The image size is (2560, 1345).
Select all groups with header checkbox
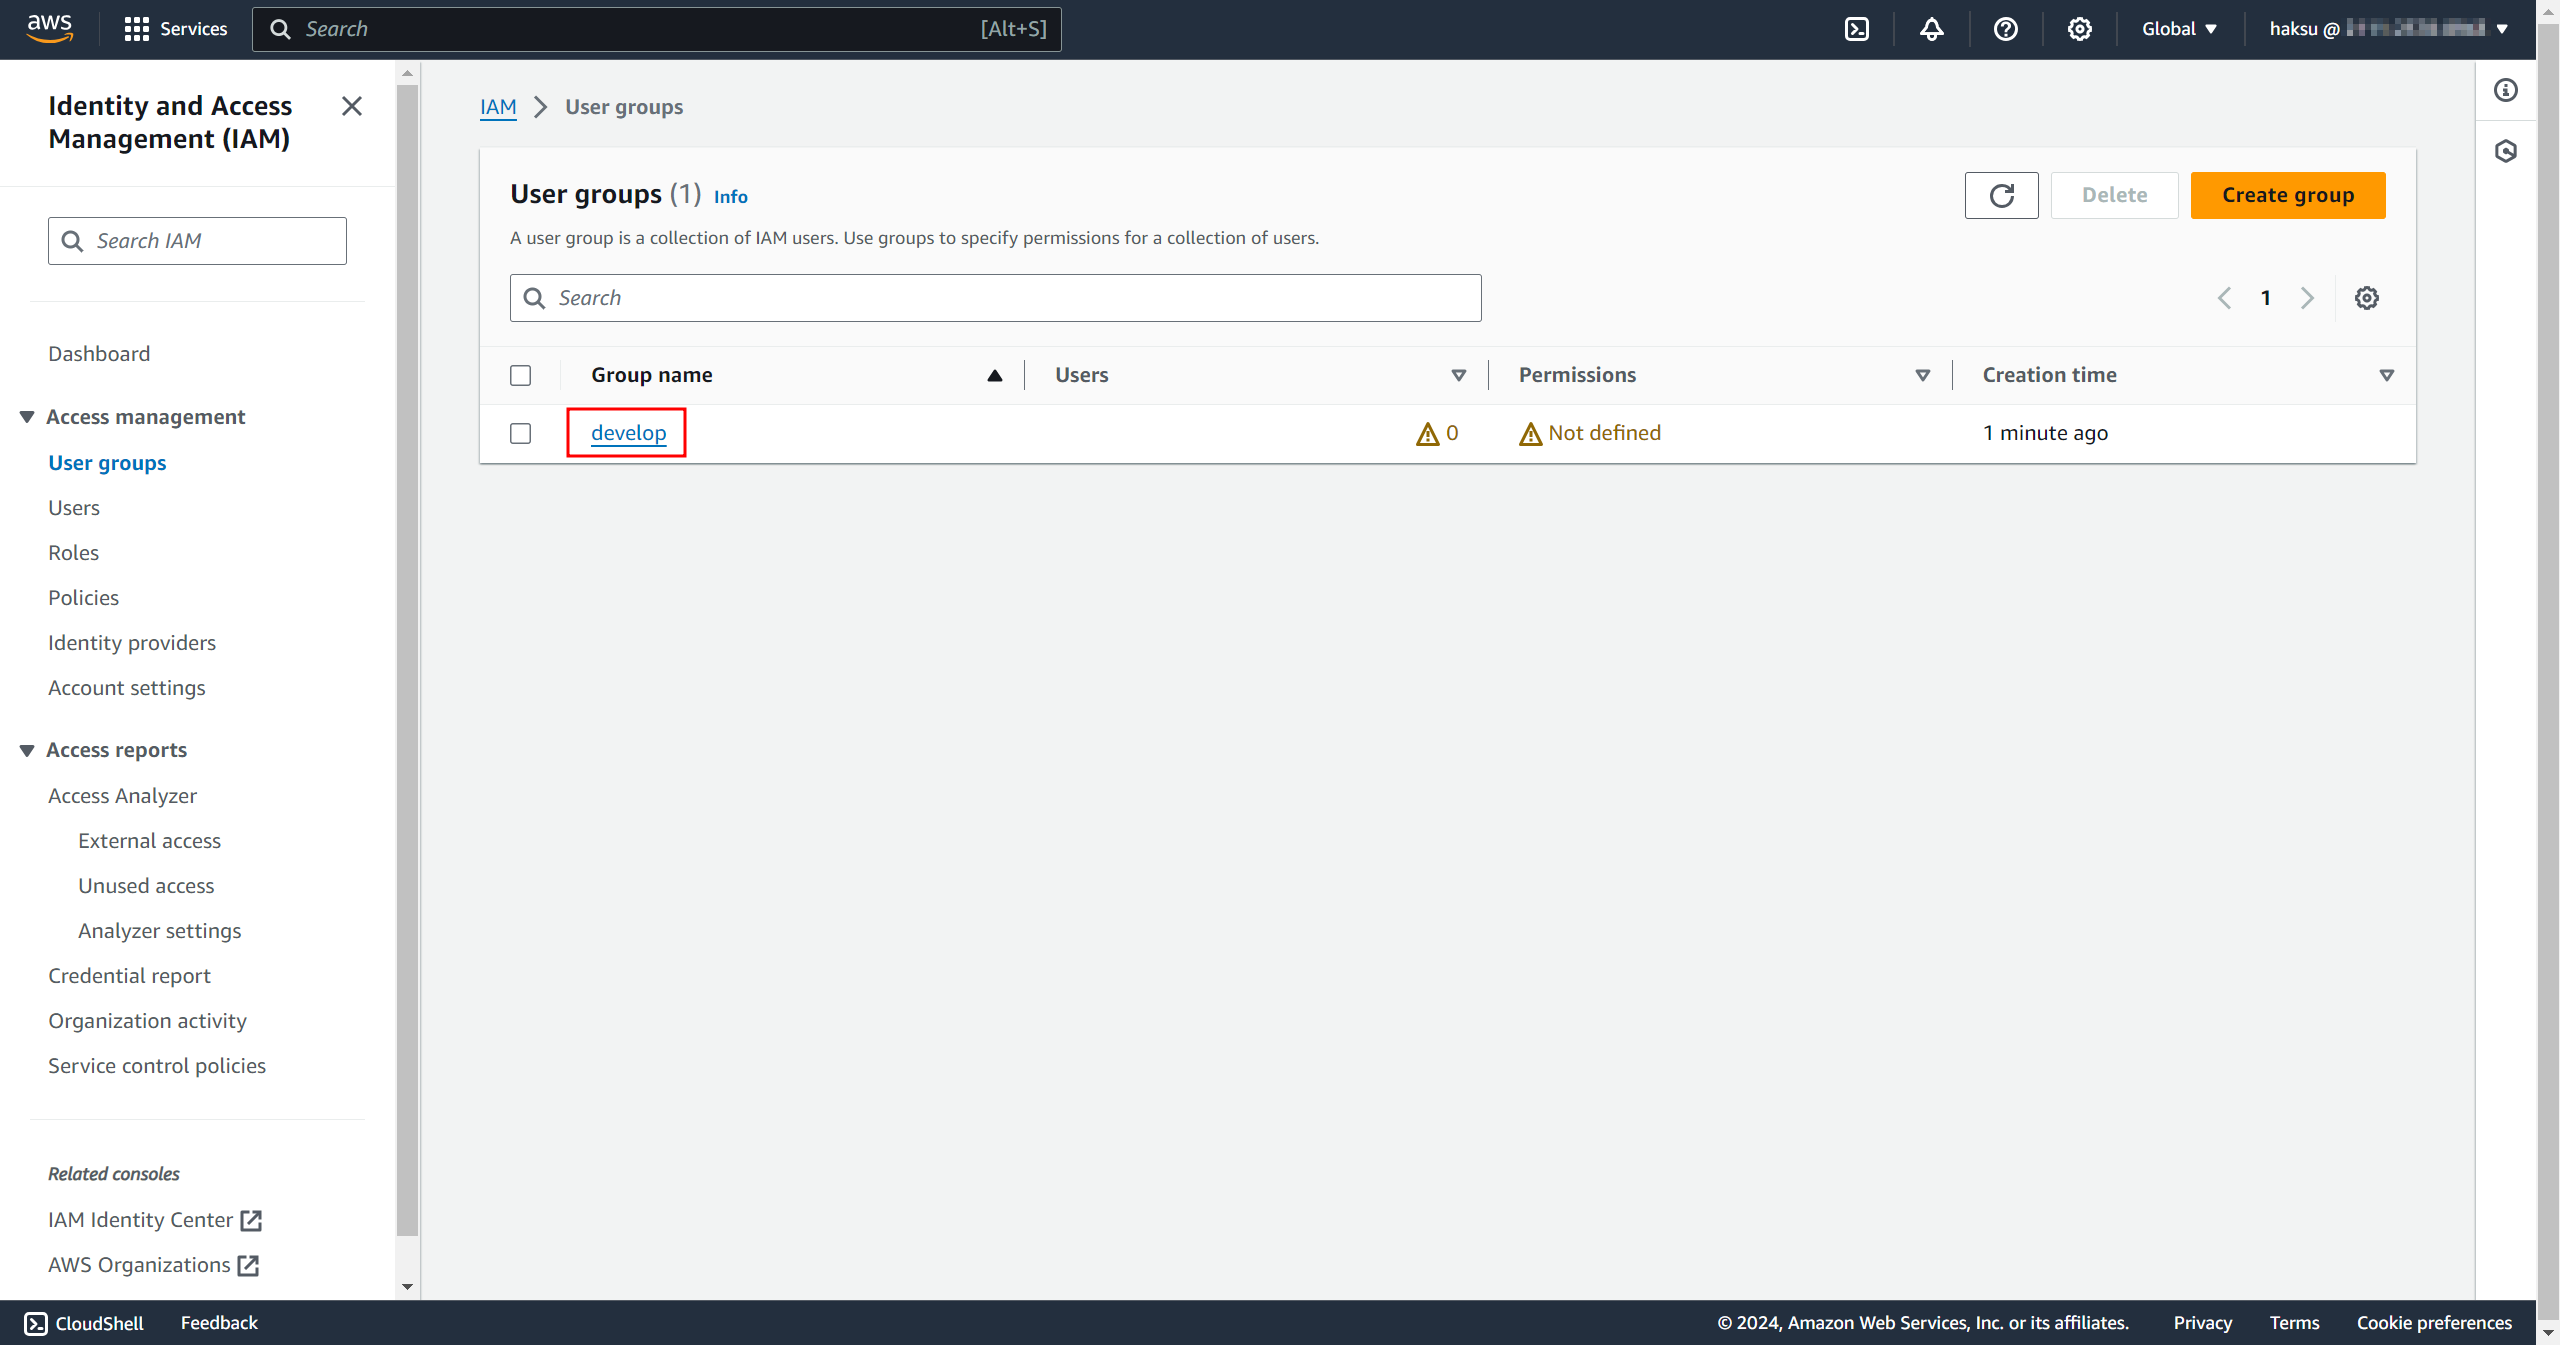(520, 375)
